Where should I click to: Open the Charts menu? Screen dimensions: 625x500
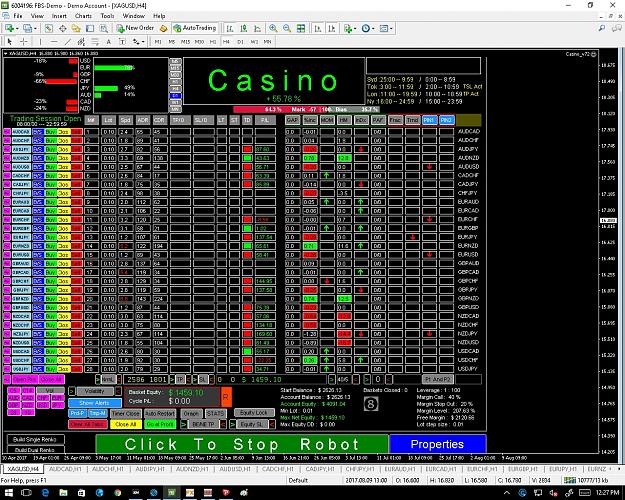tap(83, 16)
